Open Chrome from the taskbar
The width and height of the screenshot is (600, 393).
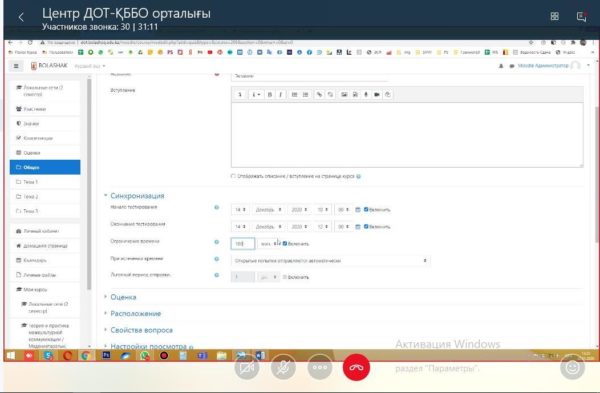click(x=86, y=355)
